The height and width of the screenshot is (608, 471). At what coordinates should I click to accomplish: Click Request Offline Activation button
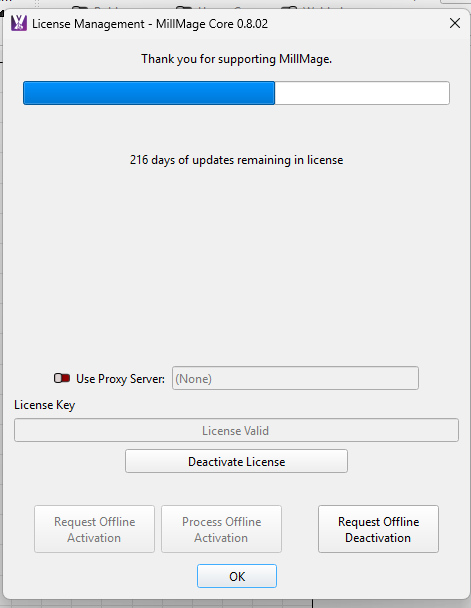(94, 529)
